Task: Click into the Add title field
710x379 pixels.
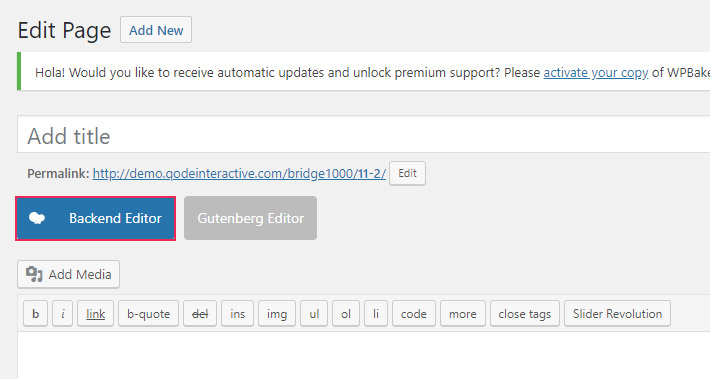Action: click(364, 135)
